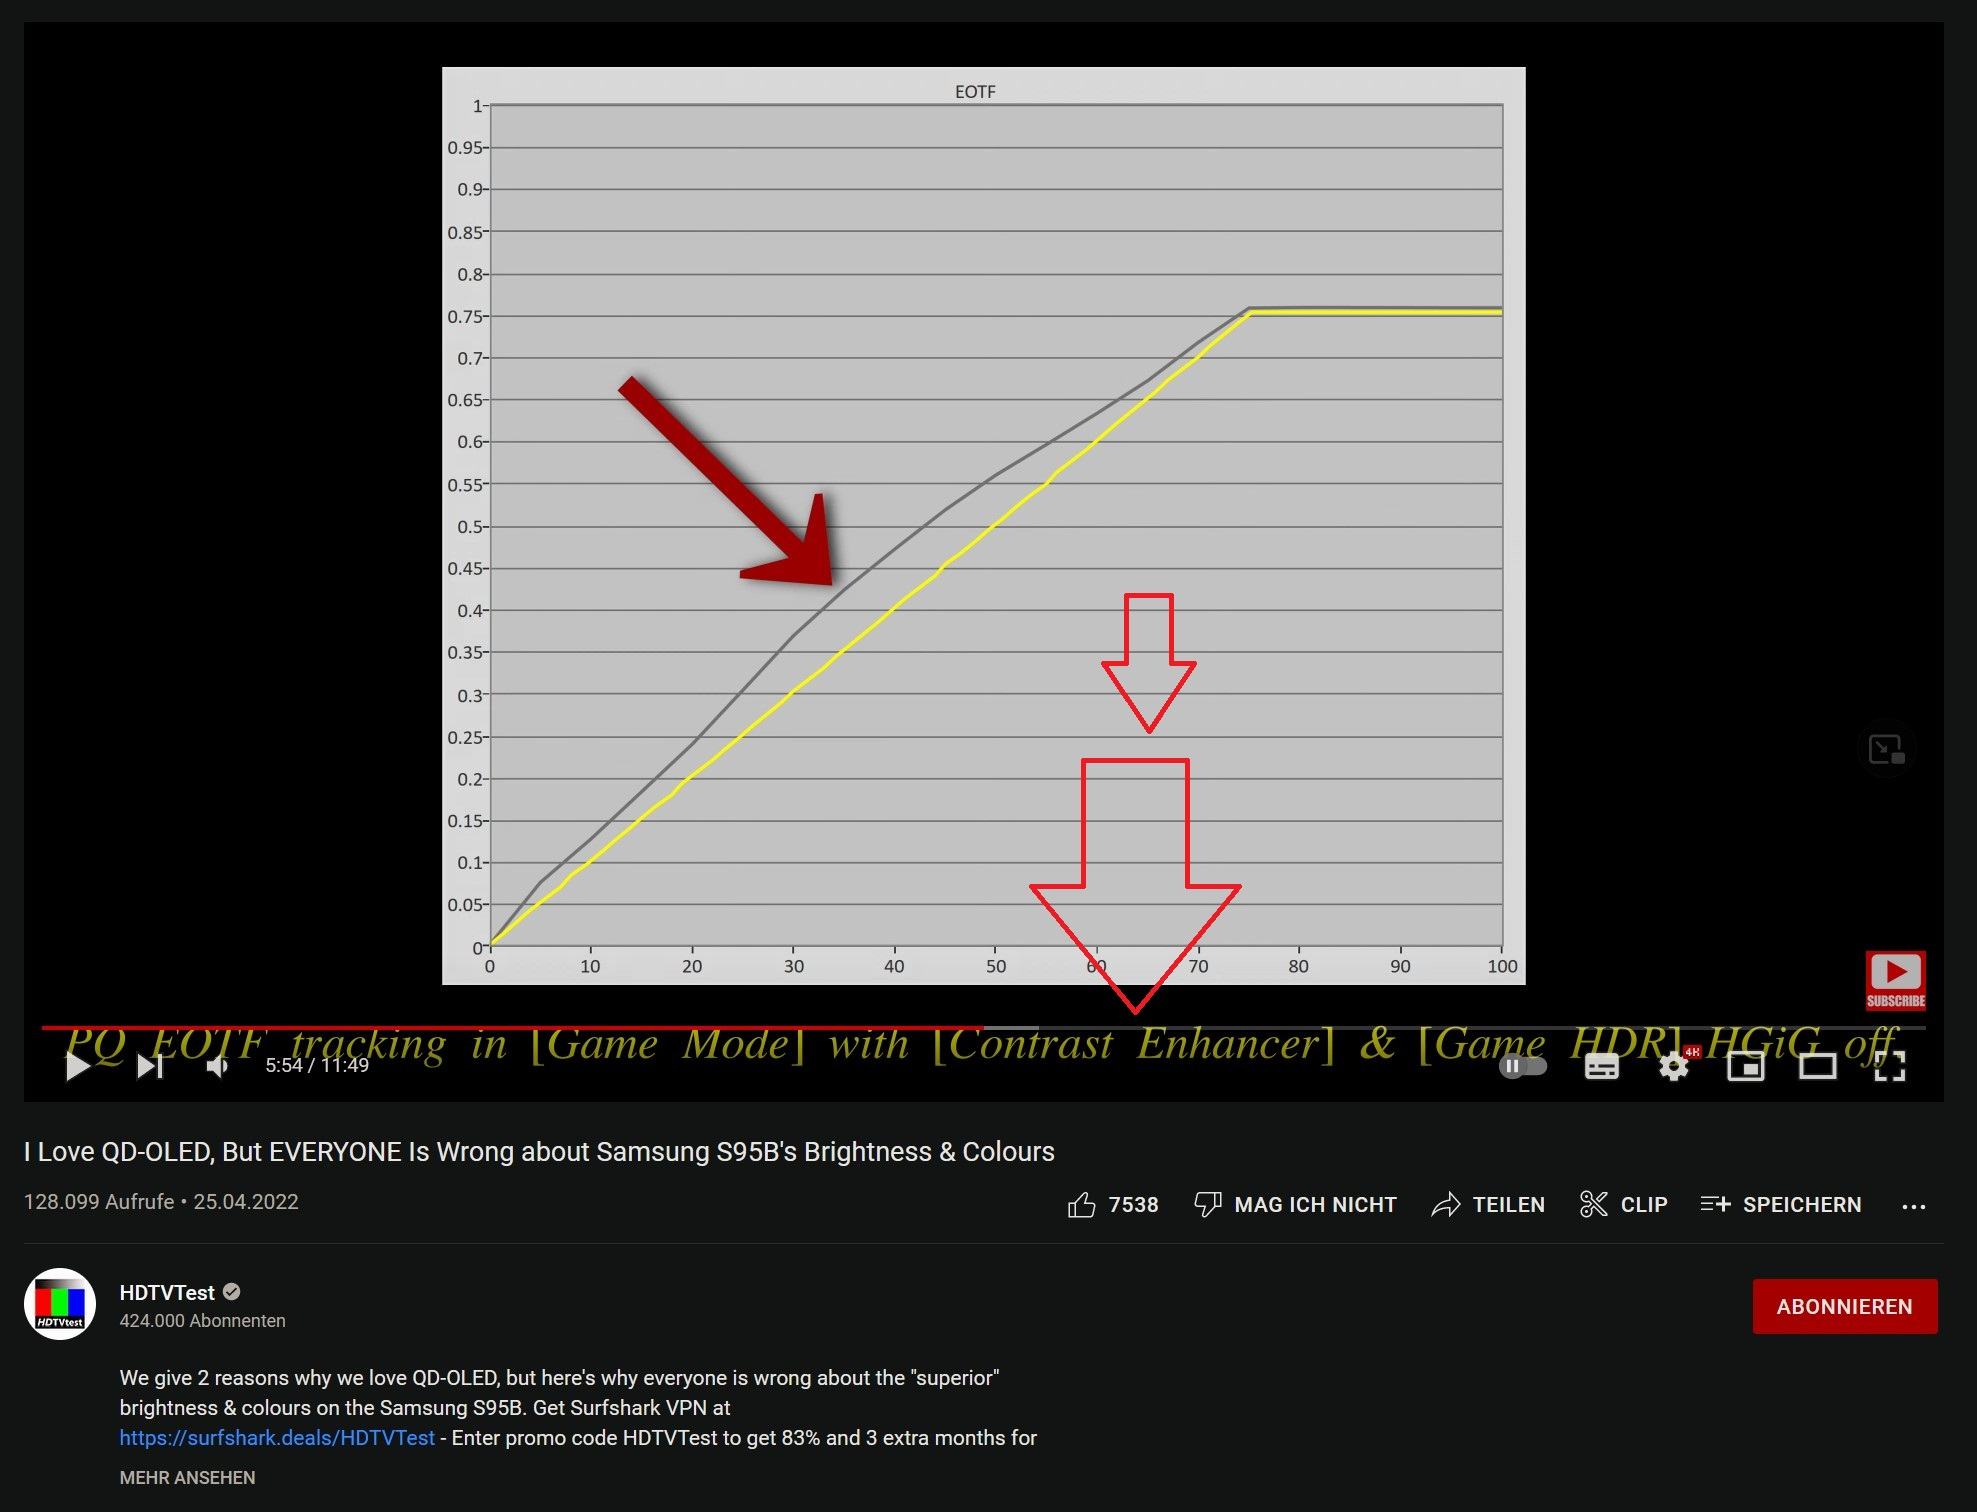This screenshot has height=1512, width=1977.
Task: Open the three-dot more actions menu
Action: tap(1913, 1206)
